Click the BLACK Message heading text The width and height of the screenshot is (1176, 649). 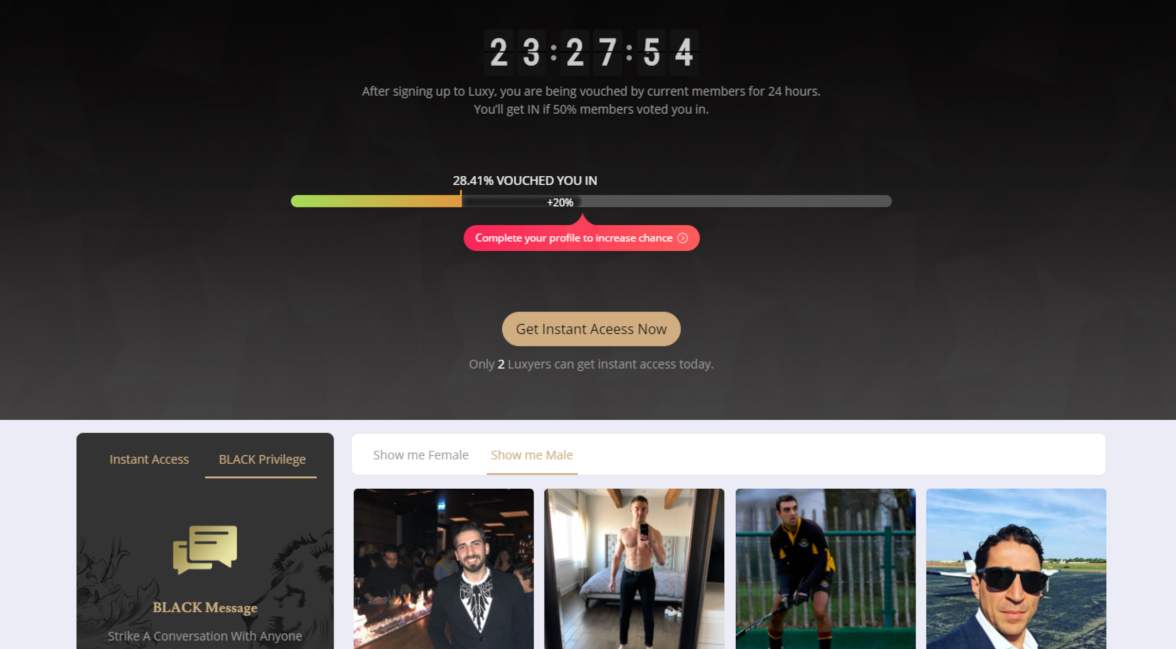[x=205, y=608]
